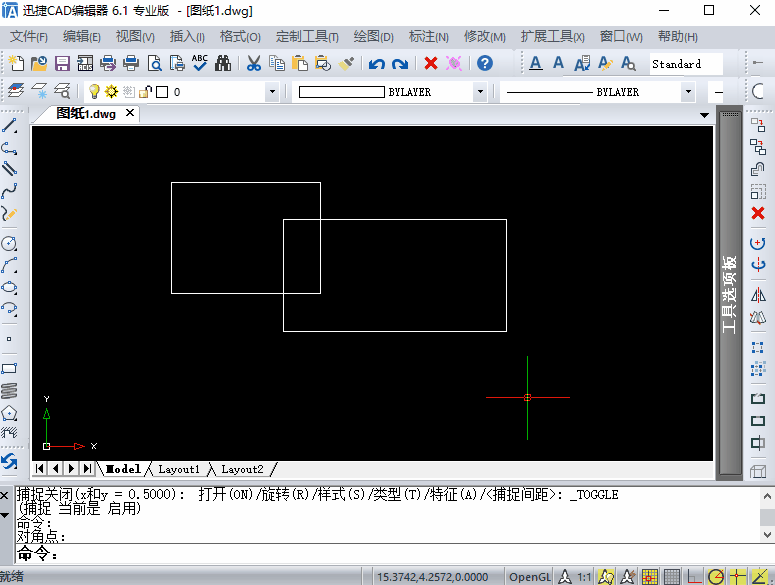Create a new drawing file
The height and width of the screenshot is (585, 775).
click(x=16, y=63)
